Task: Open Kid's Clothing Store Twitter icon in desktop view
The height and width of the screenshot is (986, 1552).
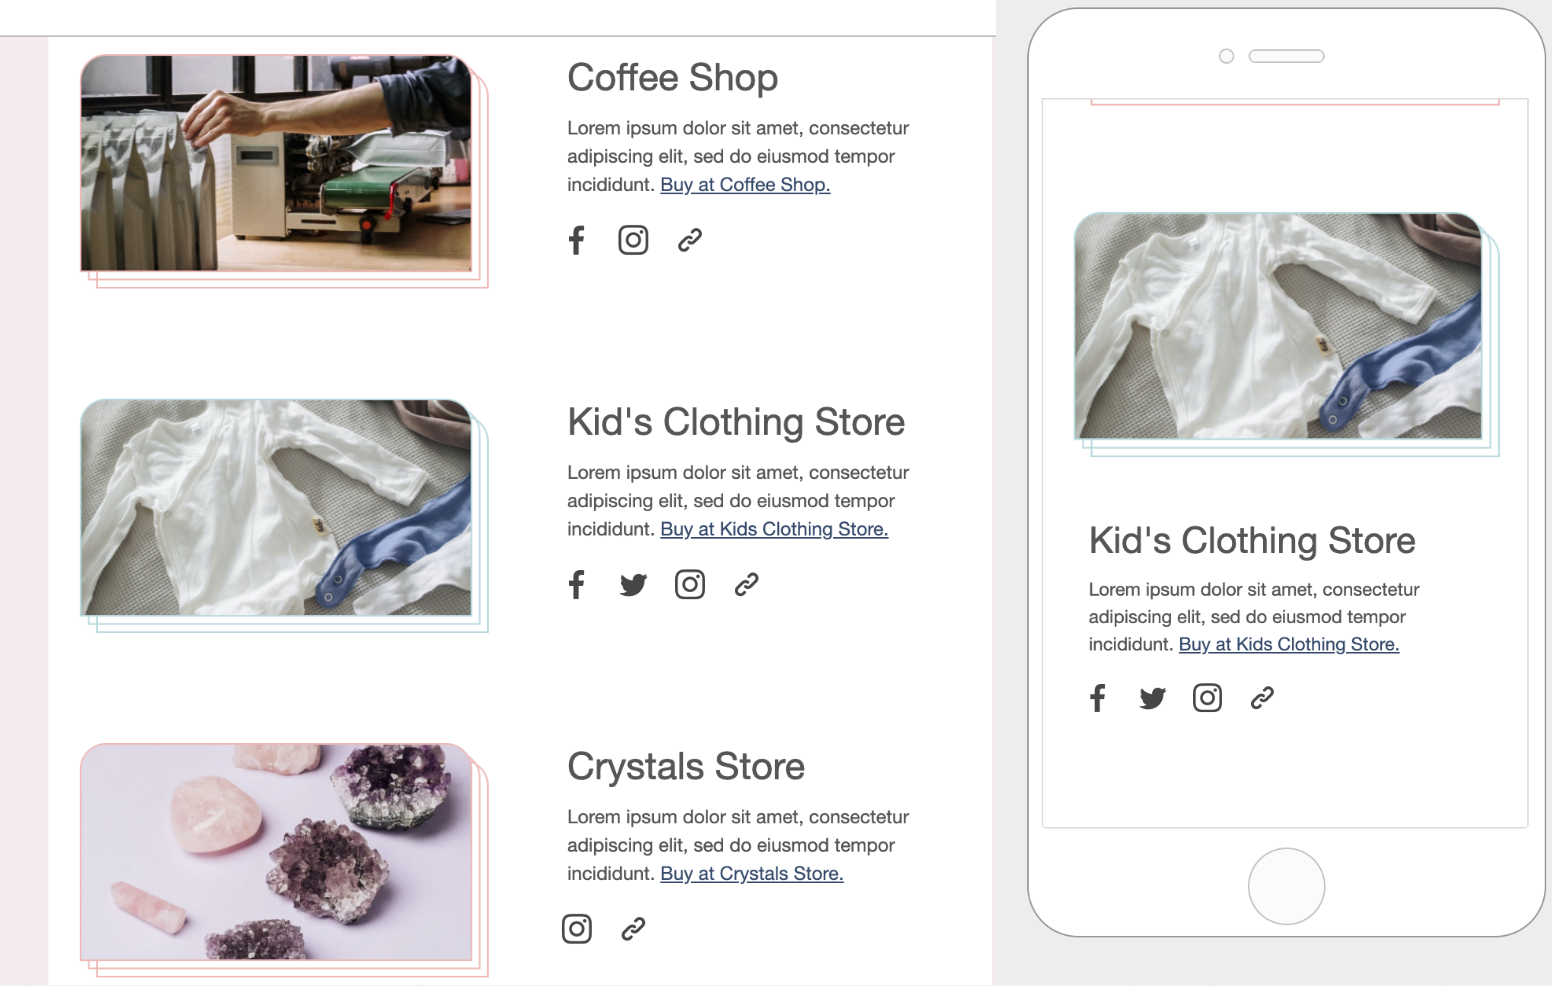Action: [633, 585]
